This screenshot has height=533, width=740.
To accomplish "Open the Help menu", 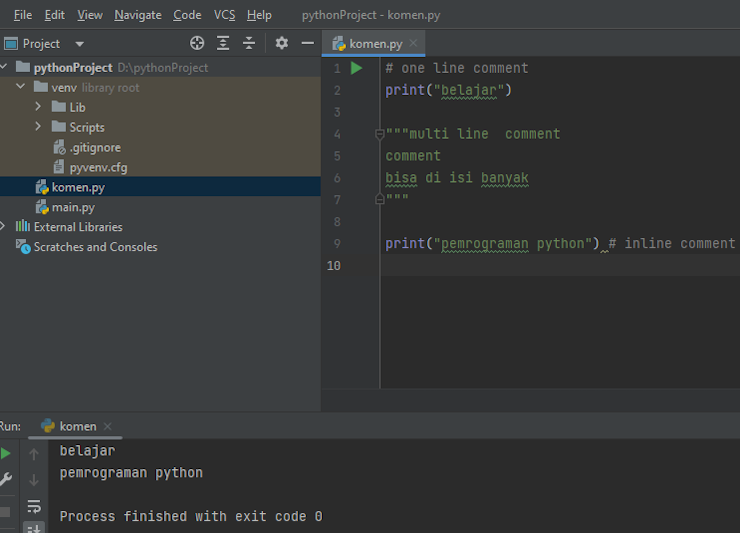I will (259, 15).
